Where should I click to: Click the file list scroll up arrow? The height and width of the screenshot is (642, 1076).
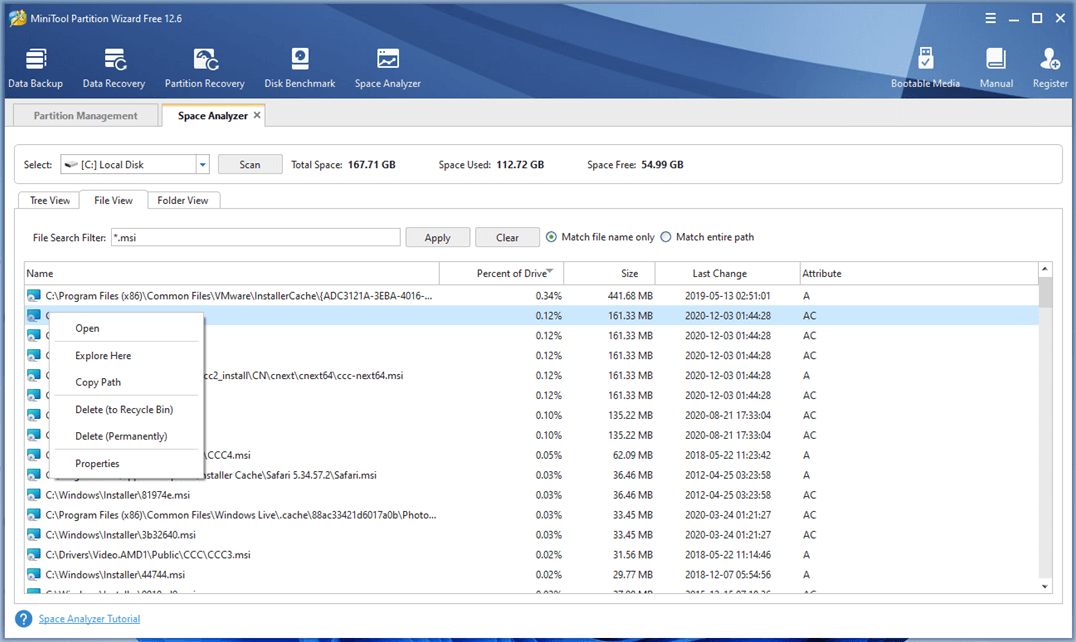pos(1045,269)
